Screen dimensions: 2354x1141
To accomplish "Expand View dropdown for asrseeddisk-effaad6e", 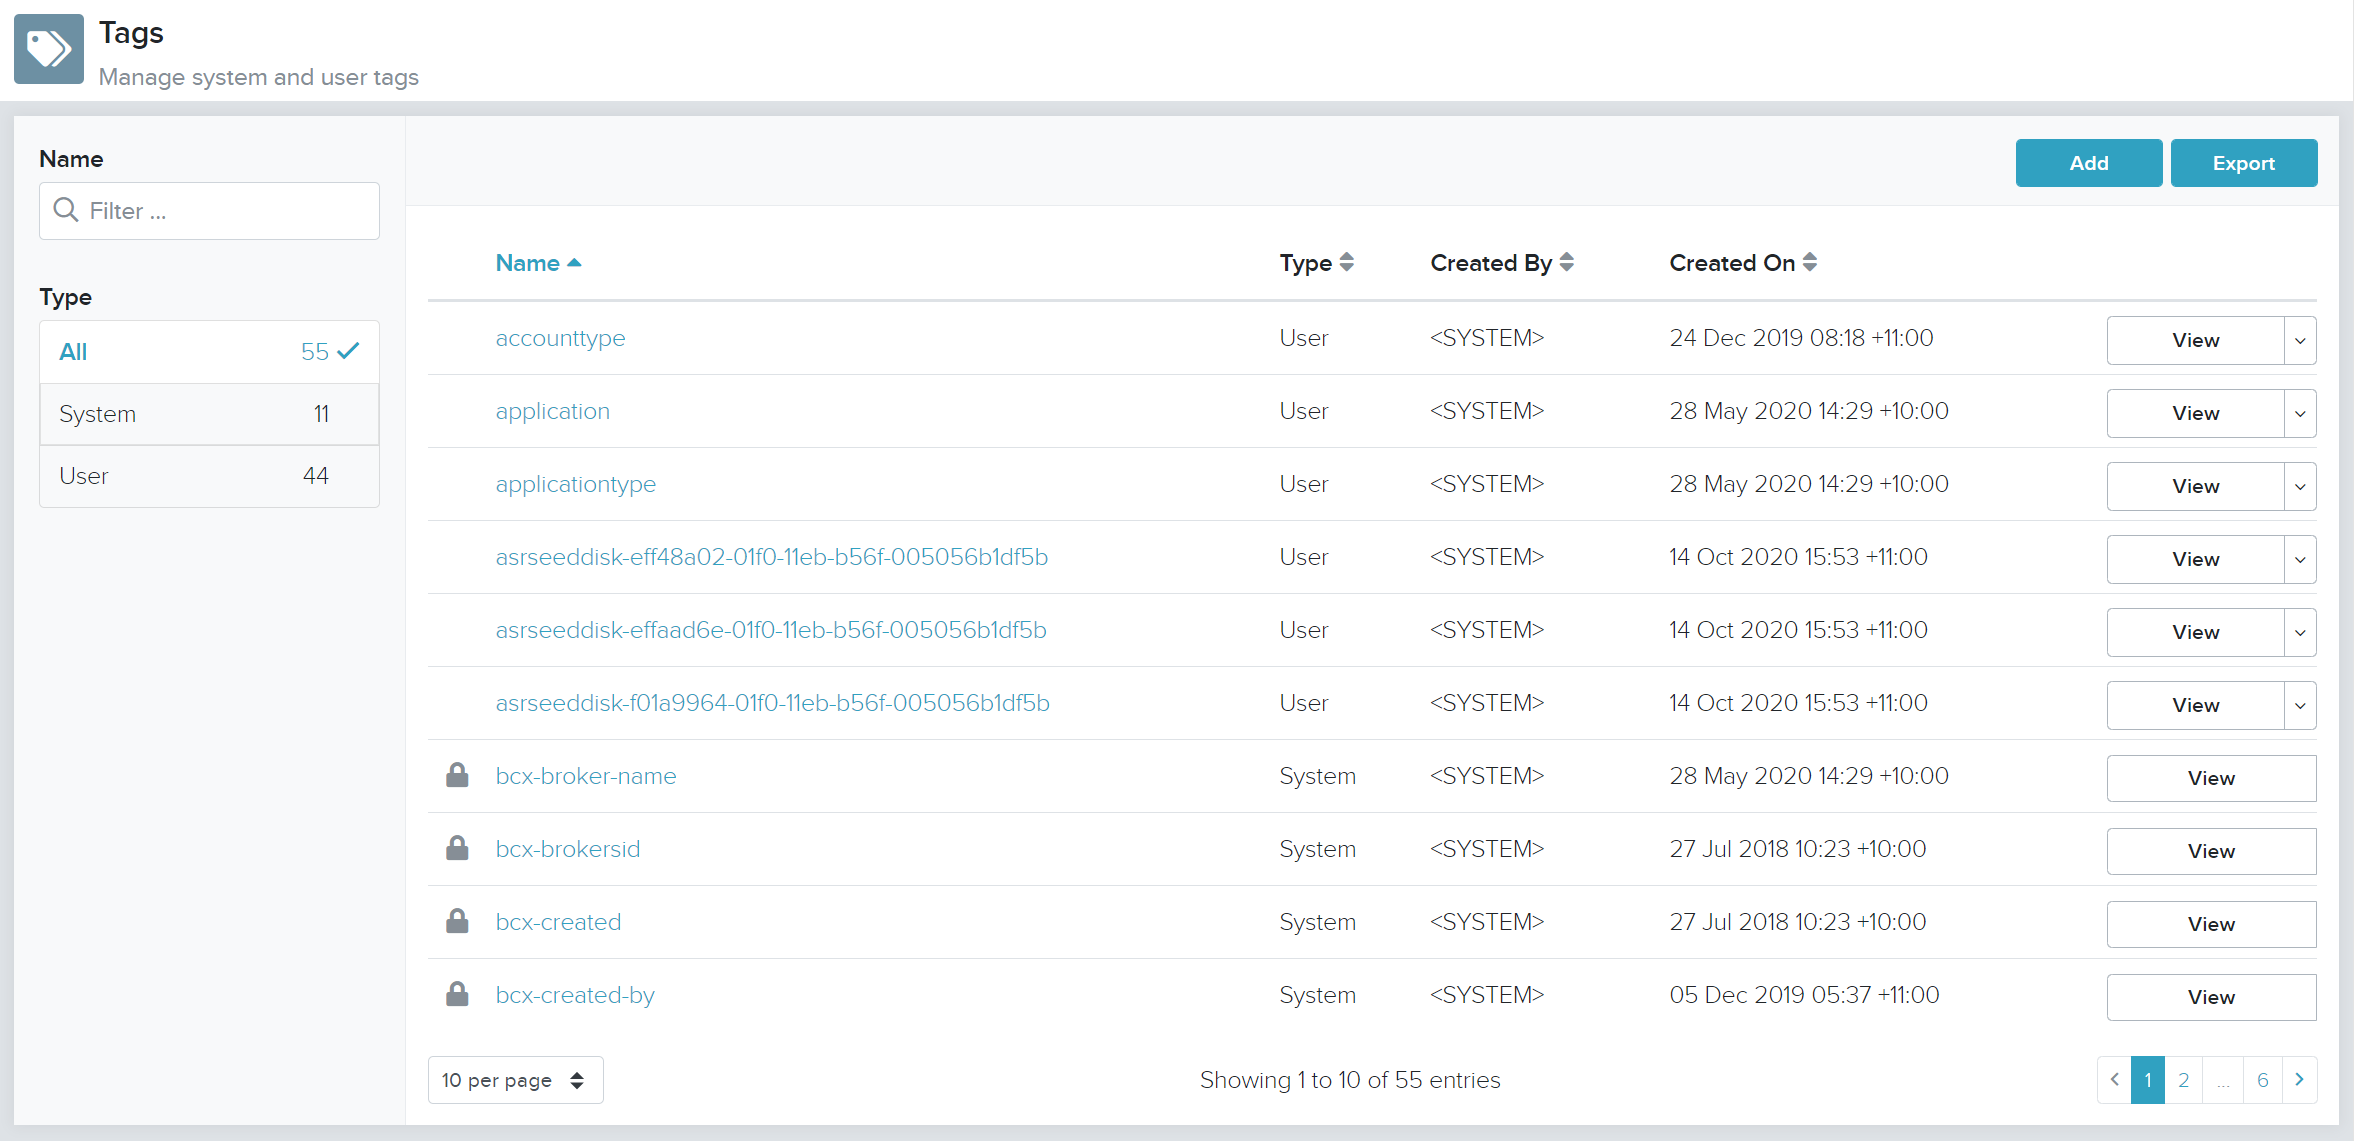I will pos(2300,633).
